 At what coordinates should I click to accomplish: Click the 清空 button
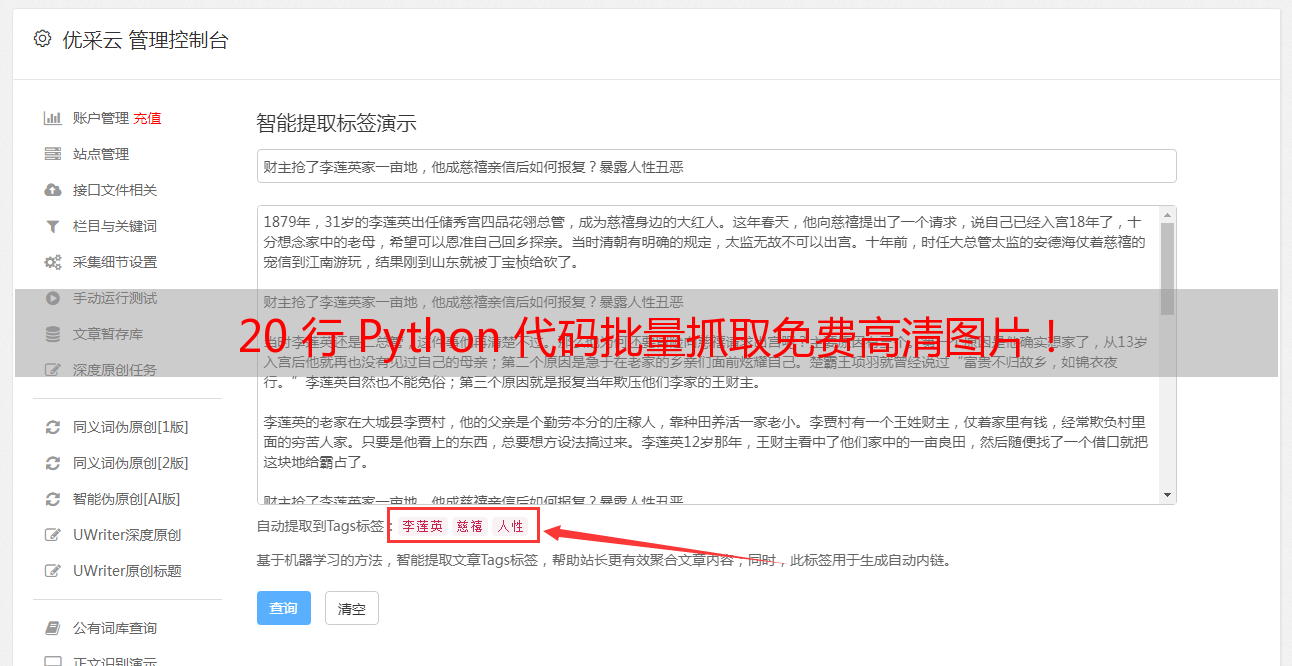pos(352,608)
